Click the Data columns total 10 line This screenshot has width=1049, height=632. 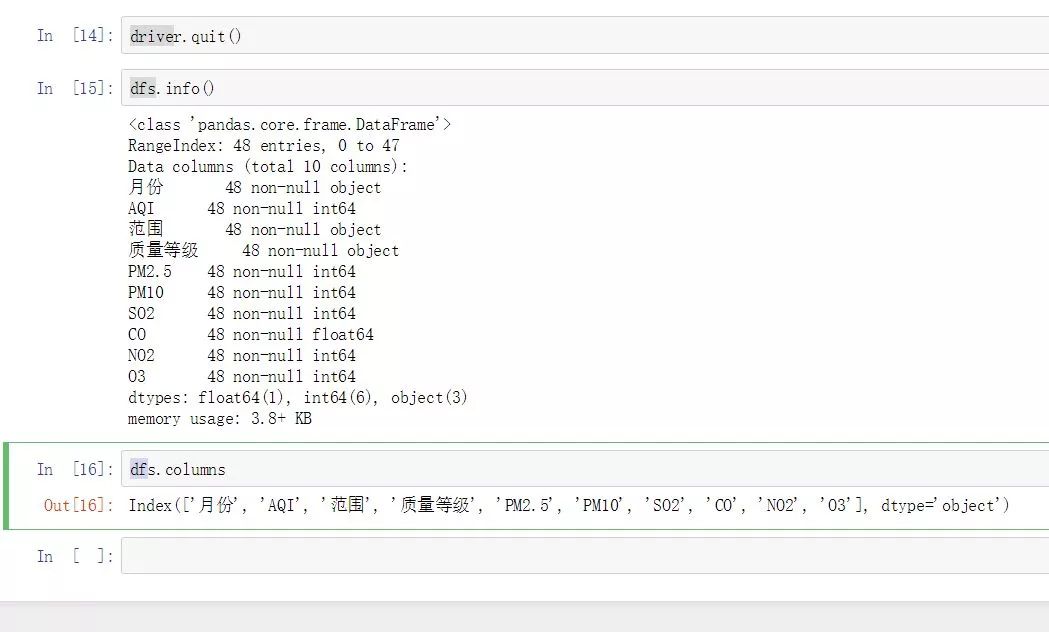268,167
